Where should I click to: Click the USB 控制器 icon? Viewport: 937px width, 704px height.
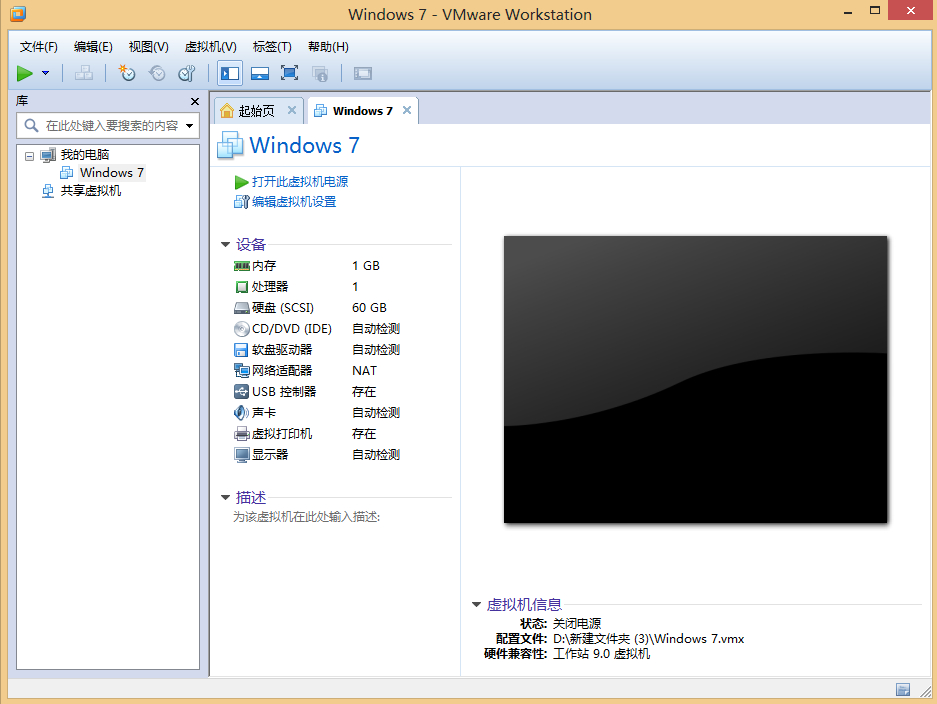click(241, 391)
